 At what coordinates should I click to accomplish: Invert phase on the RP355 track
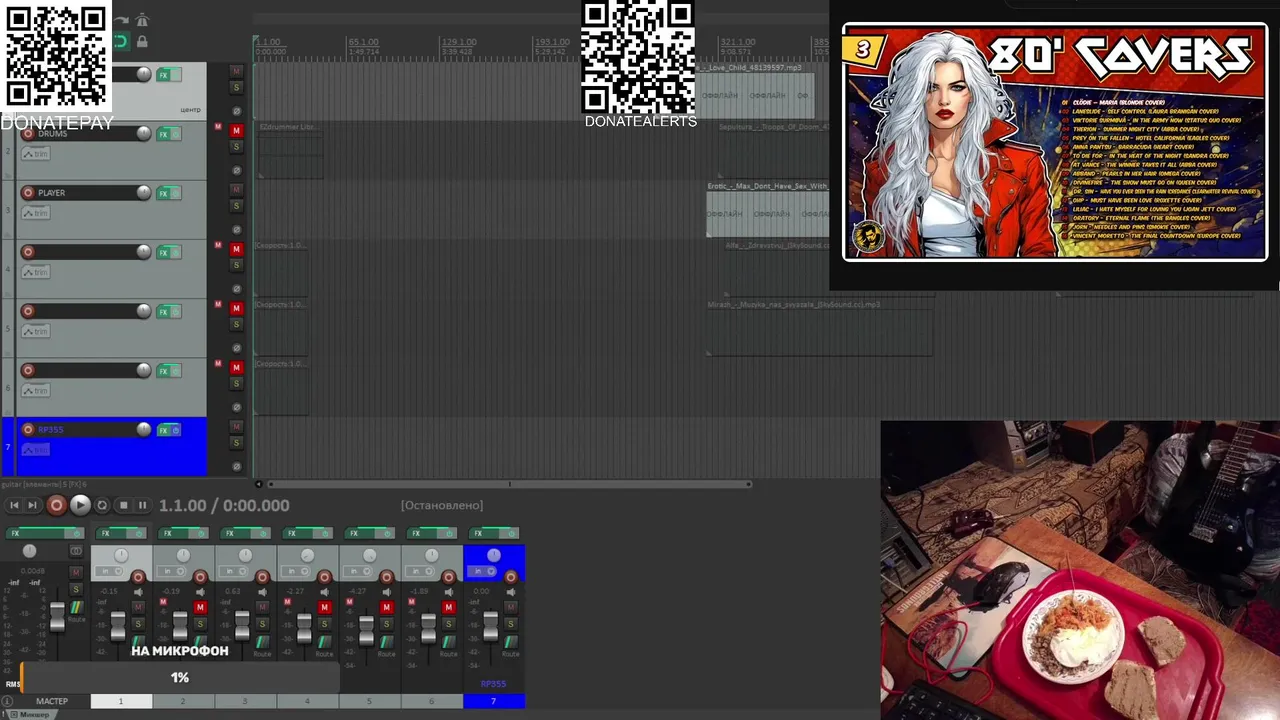(x=237, y=466)
